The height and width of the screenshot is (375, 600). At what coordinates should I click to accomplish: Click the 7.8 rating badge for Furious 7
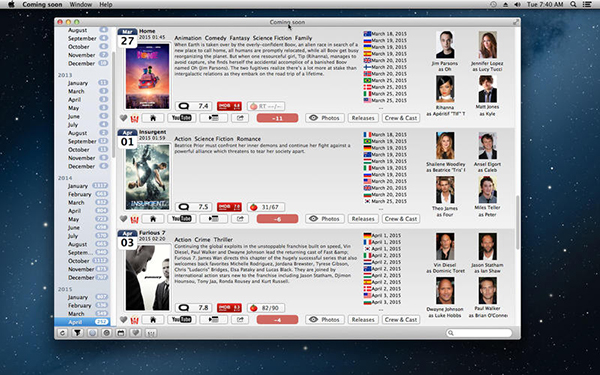coord(194,308)
